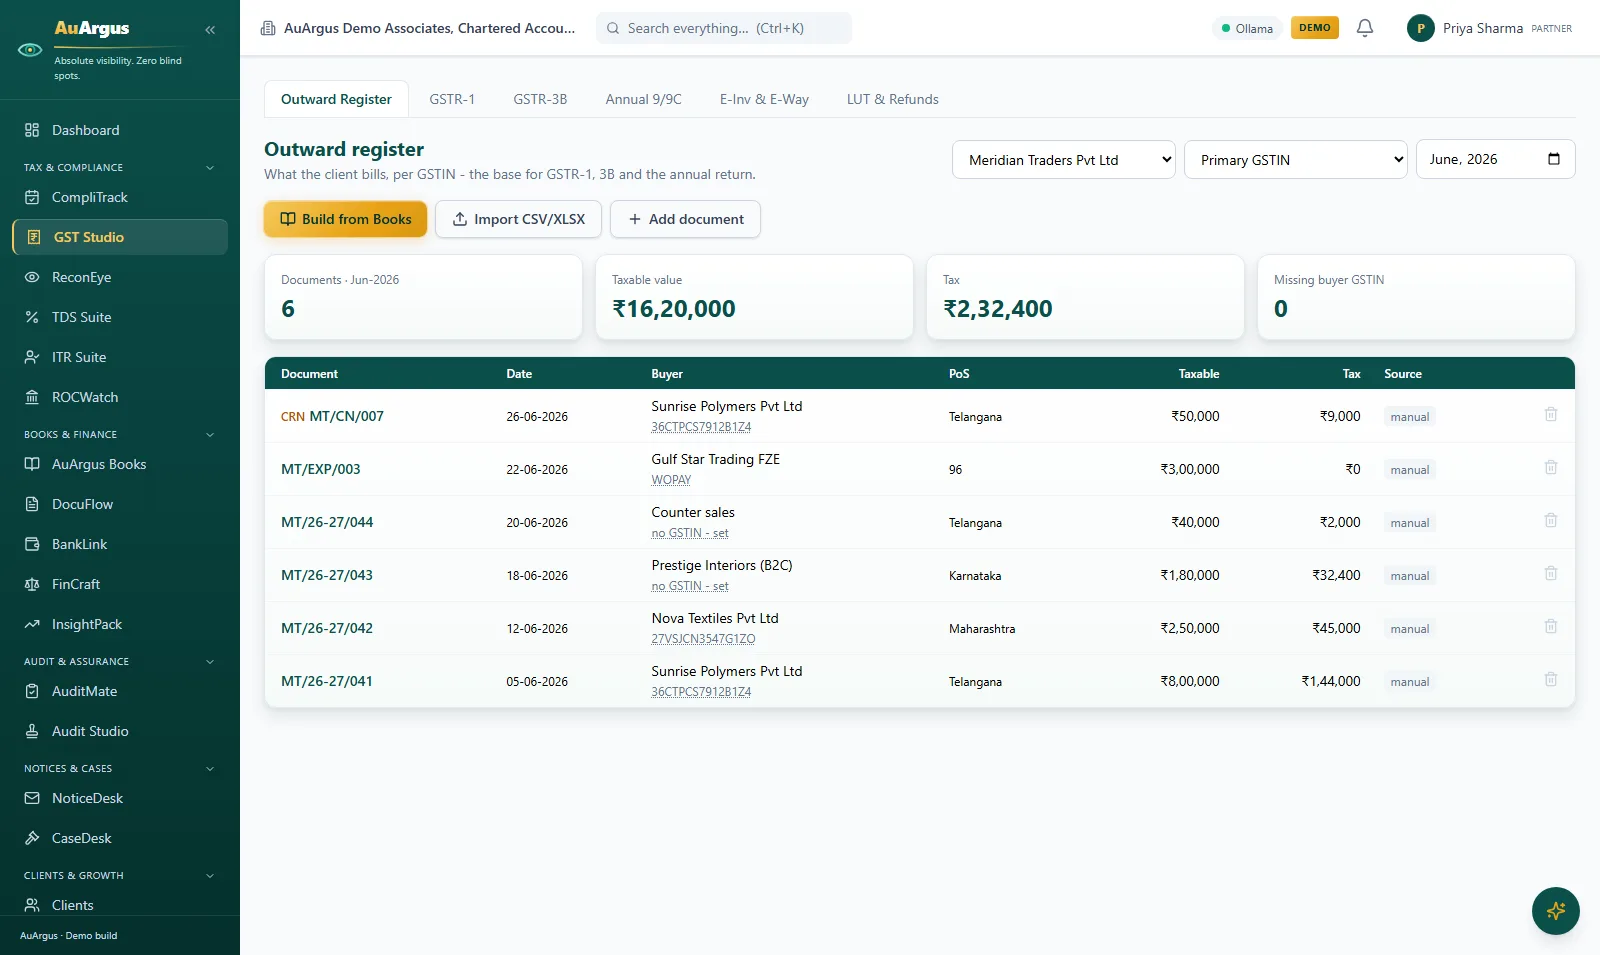The height and width of the screenshot is (955, 1600).
Task: Switch to the GSTR-1 tab
Action: pyautogui.click(x=452, y=99)
